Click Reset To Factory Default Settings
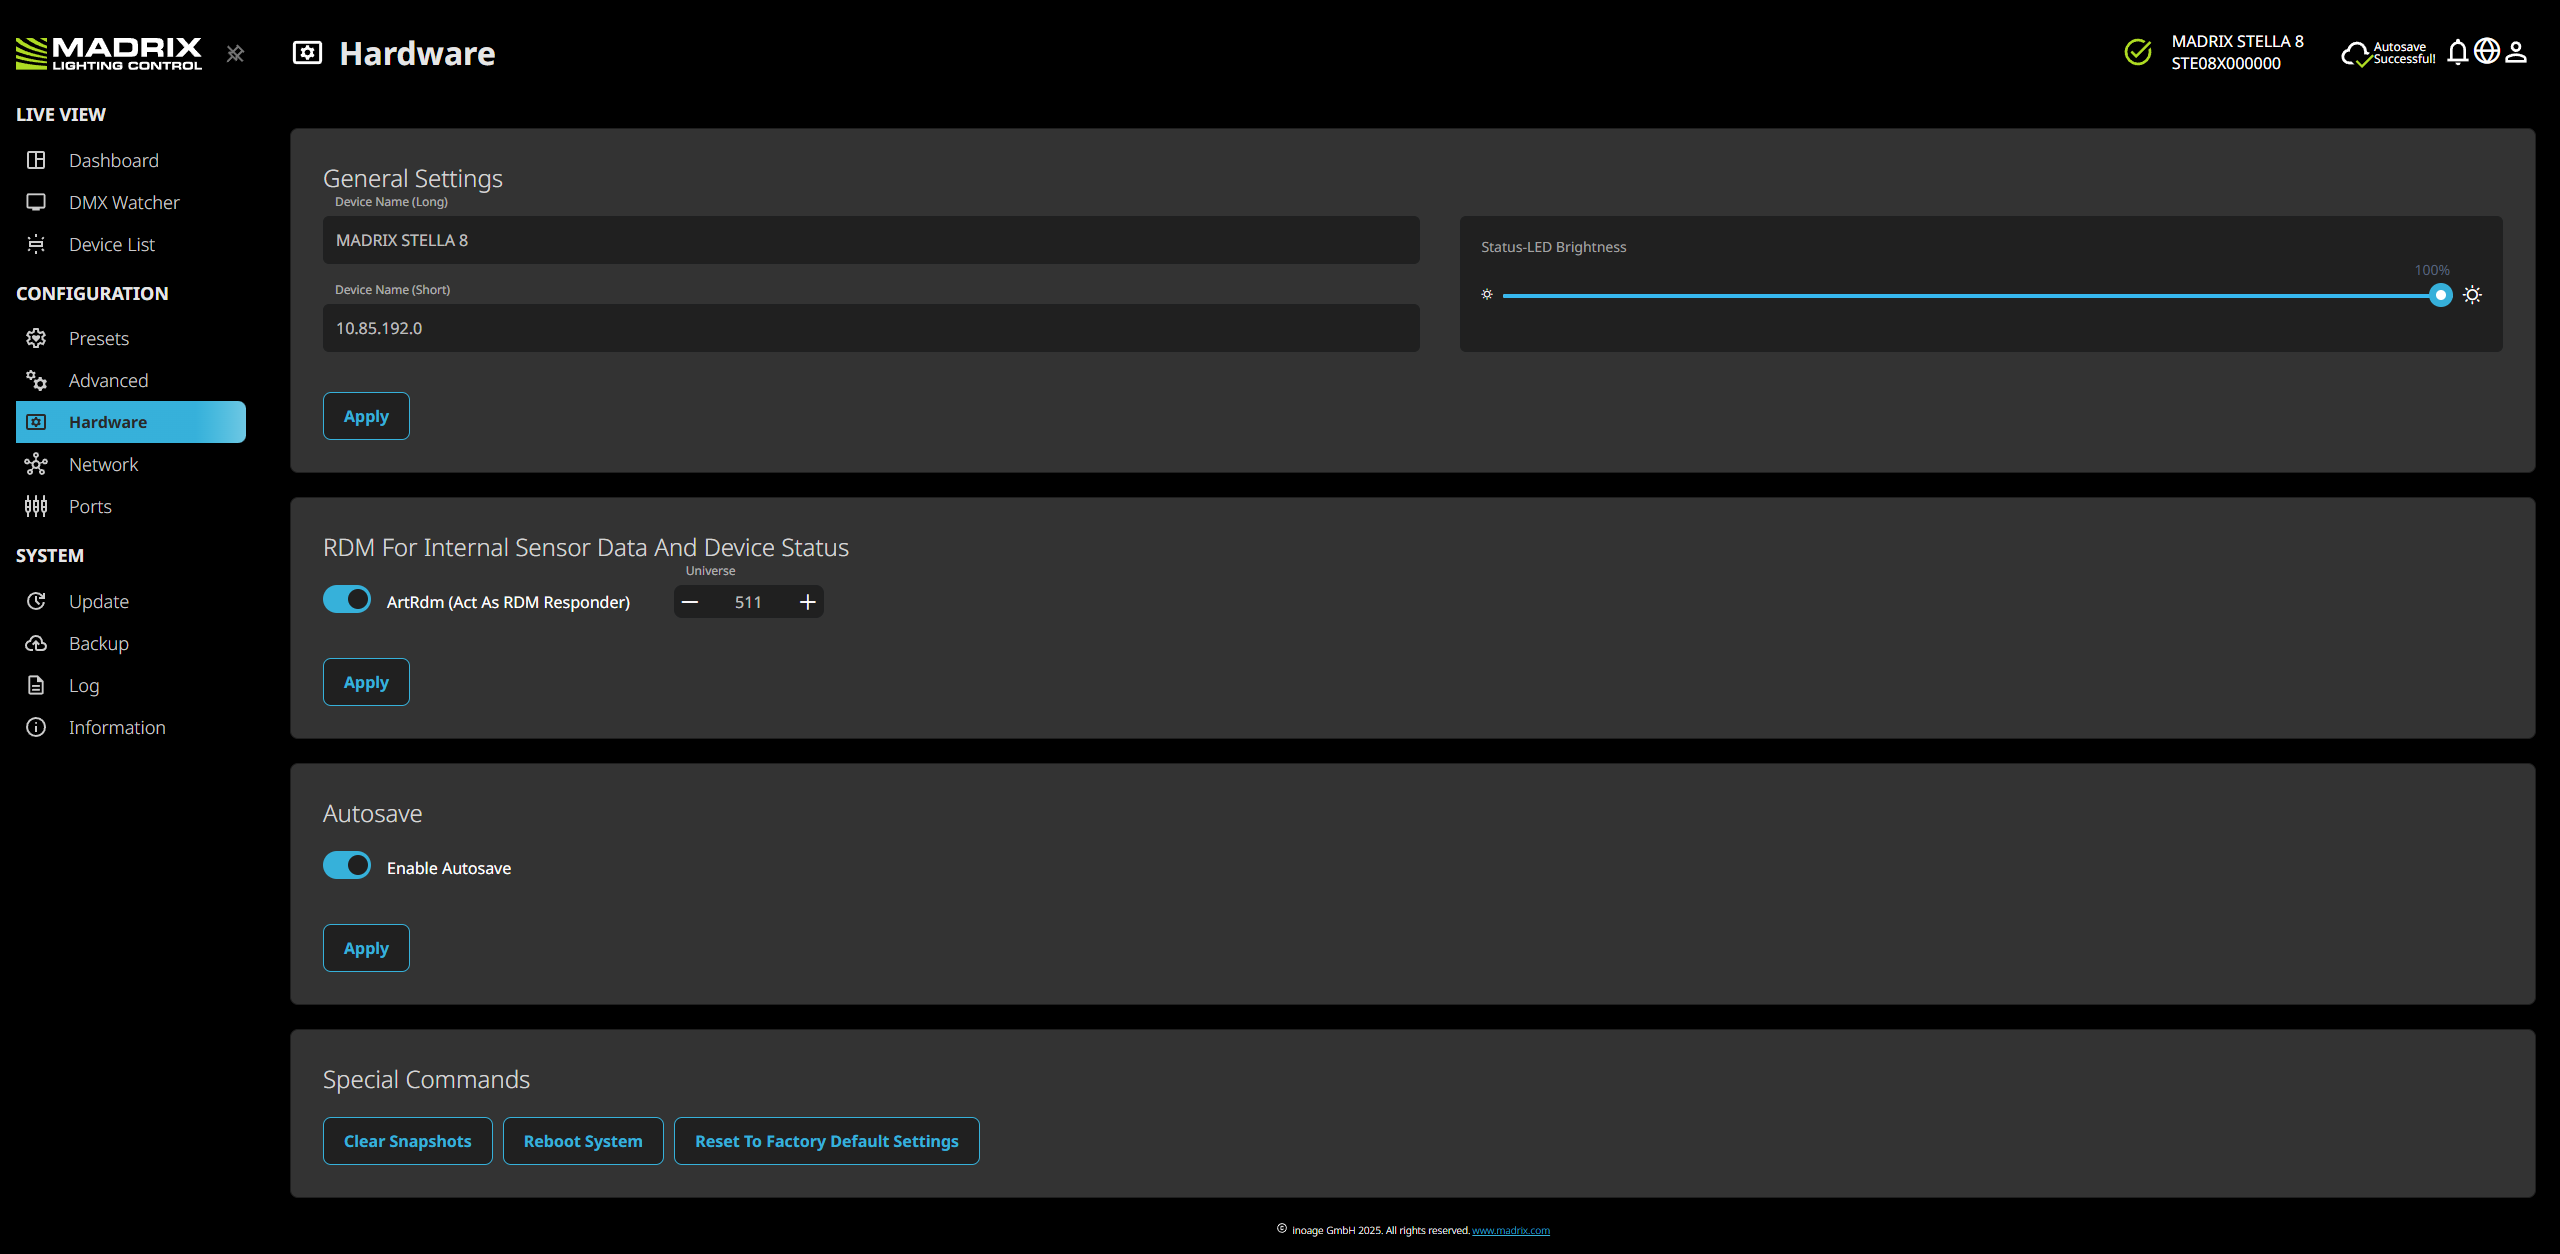Viewport: 2560px width, 1254px height. (827, 1141)
